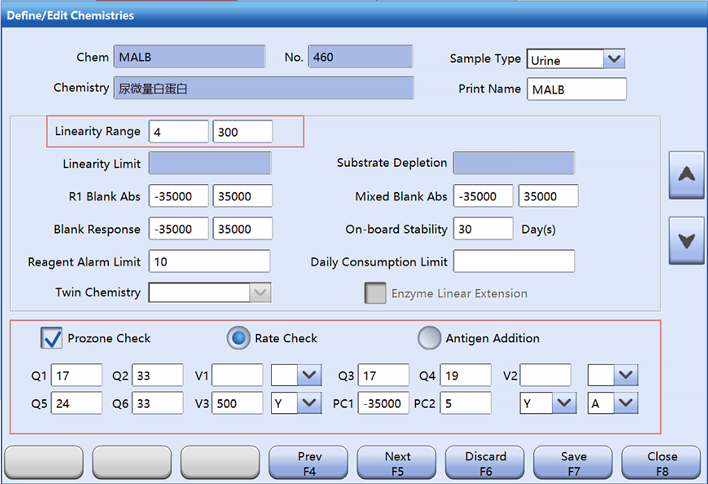The image size is (708, 484).
Task: Open the V3 dropdown showing Y
Action: click(309, 403)
